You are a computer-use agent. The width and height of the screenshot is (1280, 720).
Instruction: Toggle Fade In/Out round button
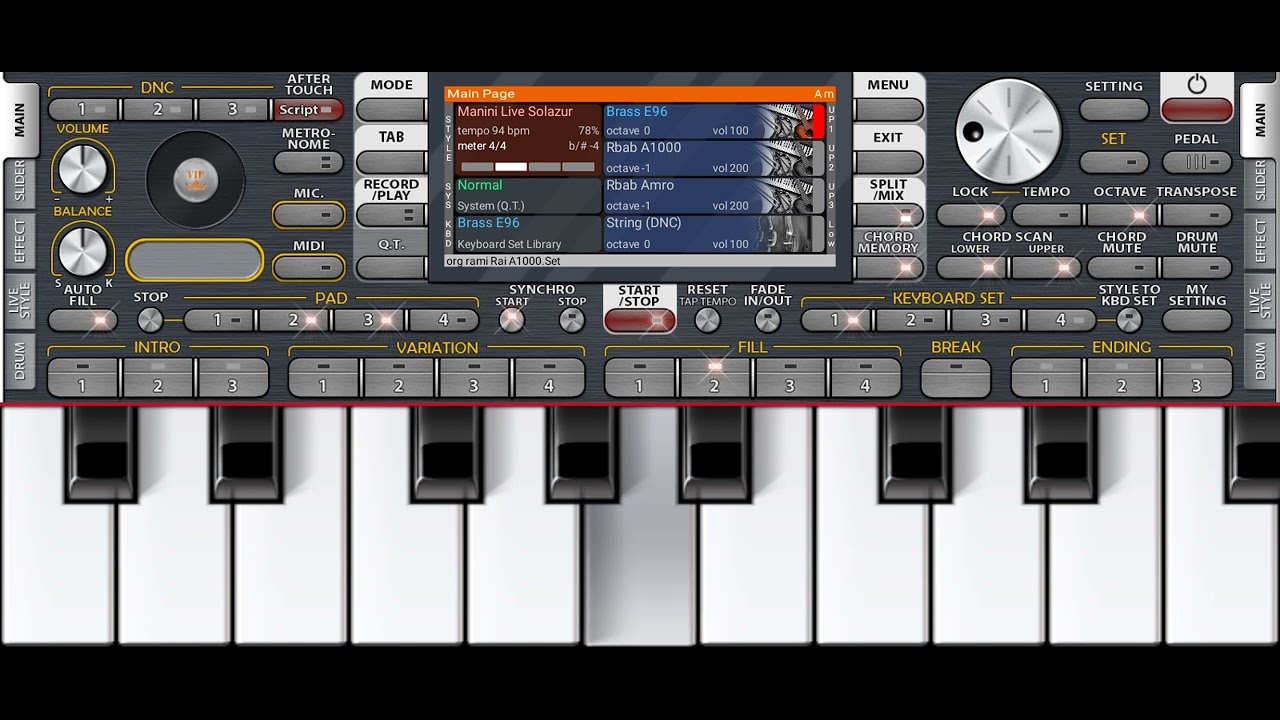[x=767, y=320]
